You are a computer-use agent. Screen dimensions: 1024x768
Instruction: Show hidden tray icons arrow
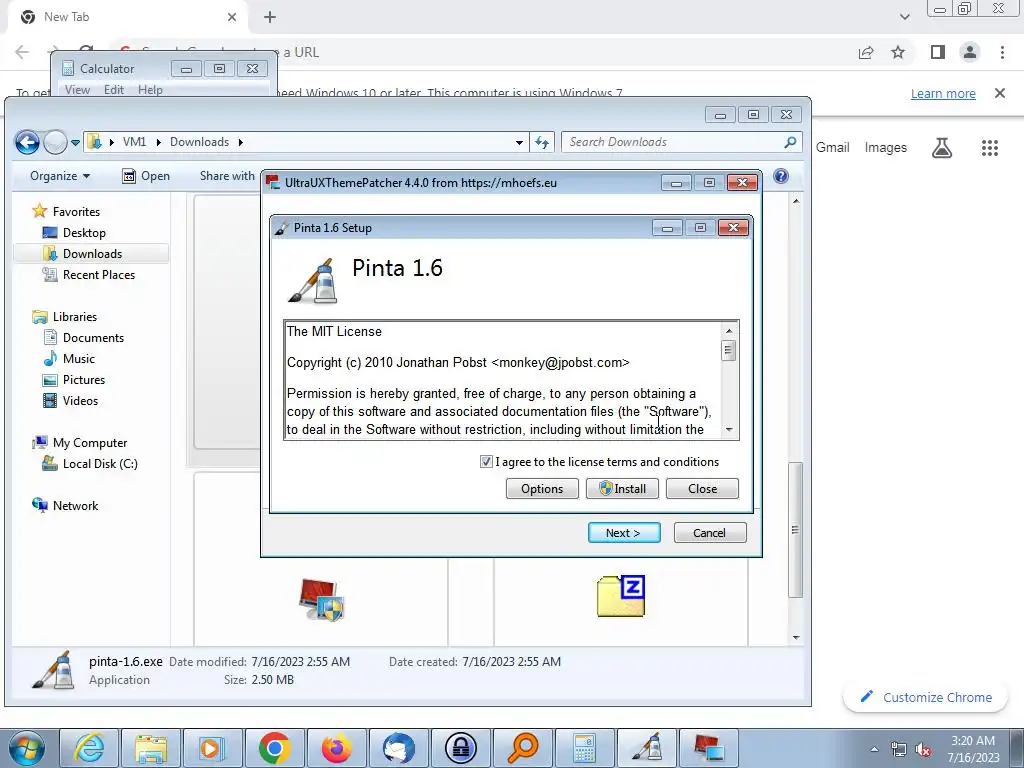coord(874,750)
